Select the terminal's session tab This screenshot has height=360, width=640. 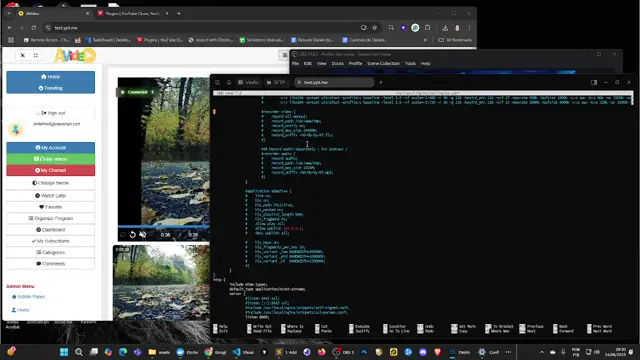tap(334, 82)
